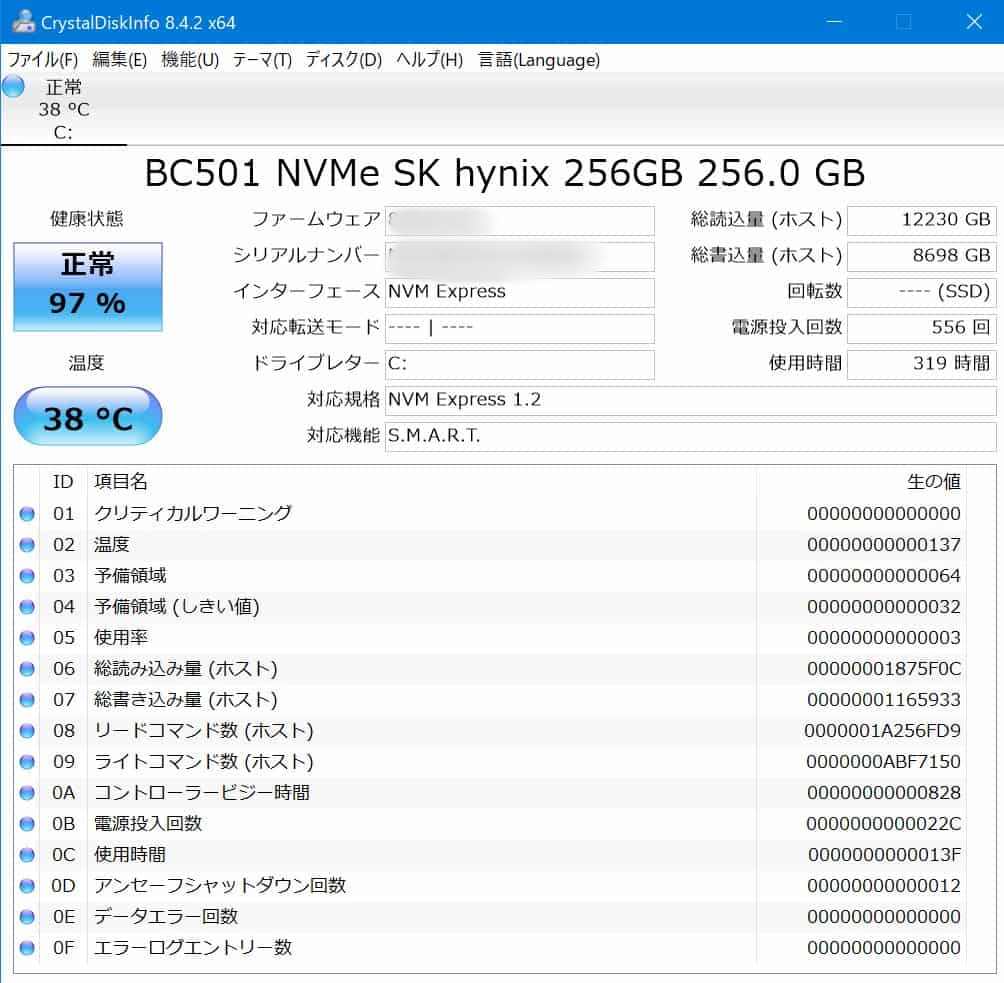Click status icon for row 0A コントローラービジー時間
Screen dimensions: 1004x983
27,793
